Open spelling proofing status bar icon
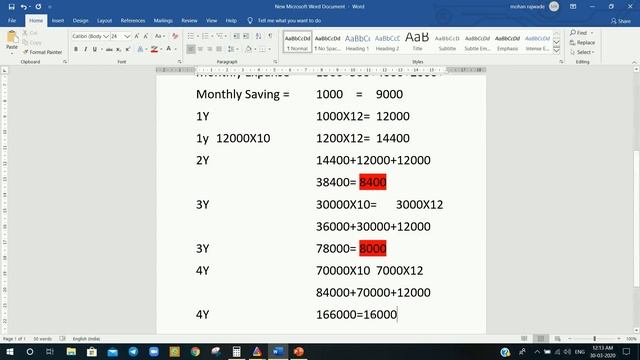 point(62,339)
